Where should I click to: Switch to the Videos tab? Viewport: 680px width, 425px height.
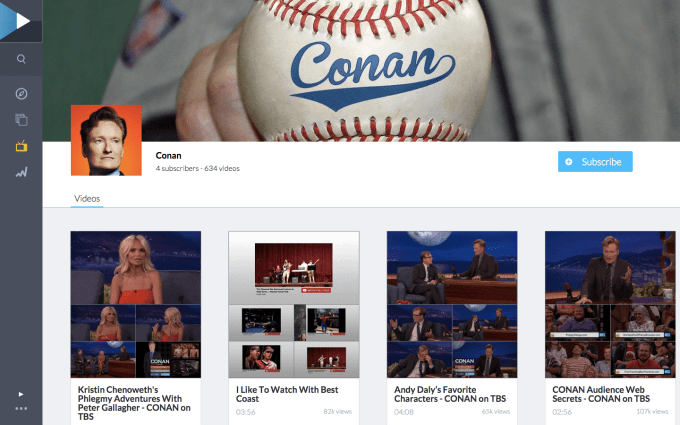point(87,199)
